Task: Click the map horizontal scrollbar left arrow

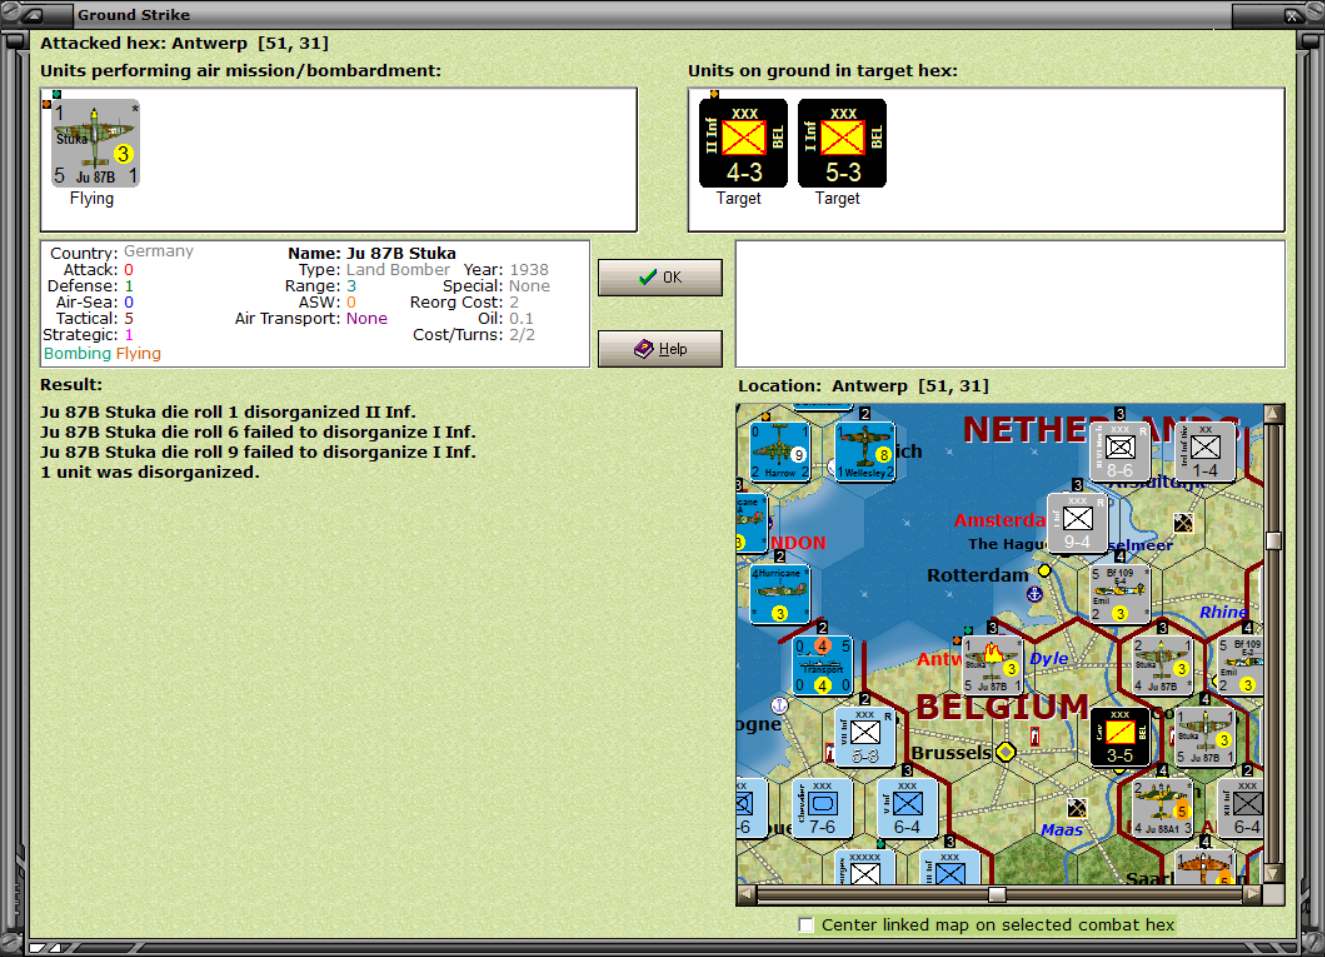Action: point(746,894)
